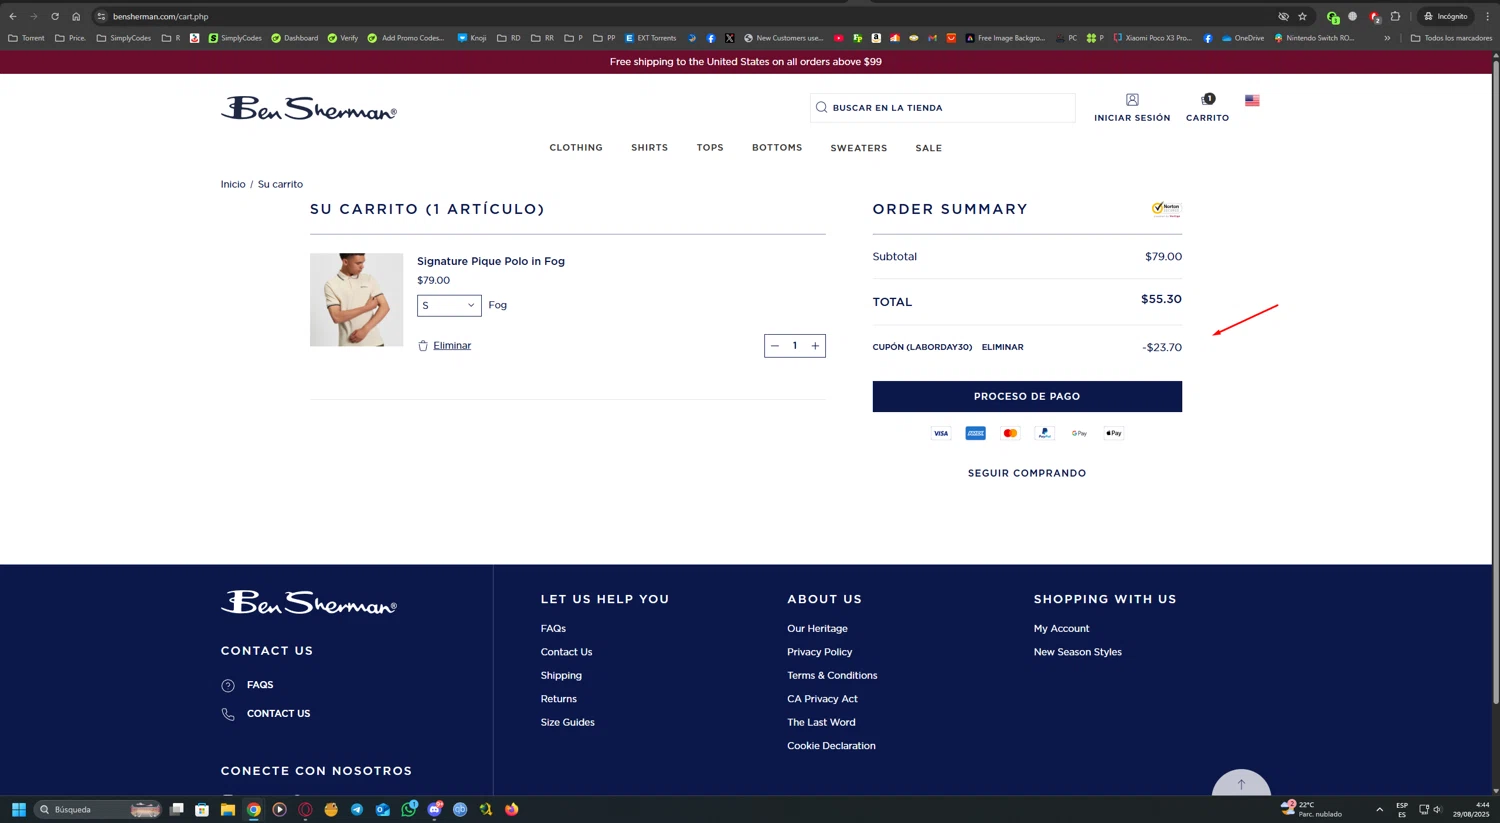Open Privacy Policy footer link
Screen dimensions: 1500x823
tap(820, 652)
